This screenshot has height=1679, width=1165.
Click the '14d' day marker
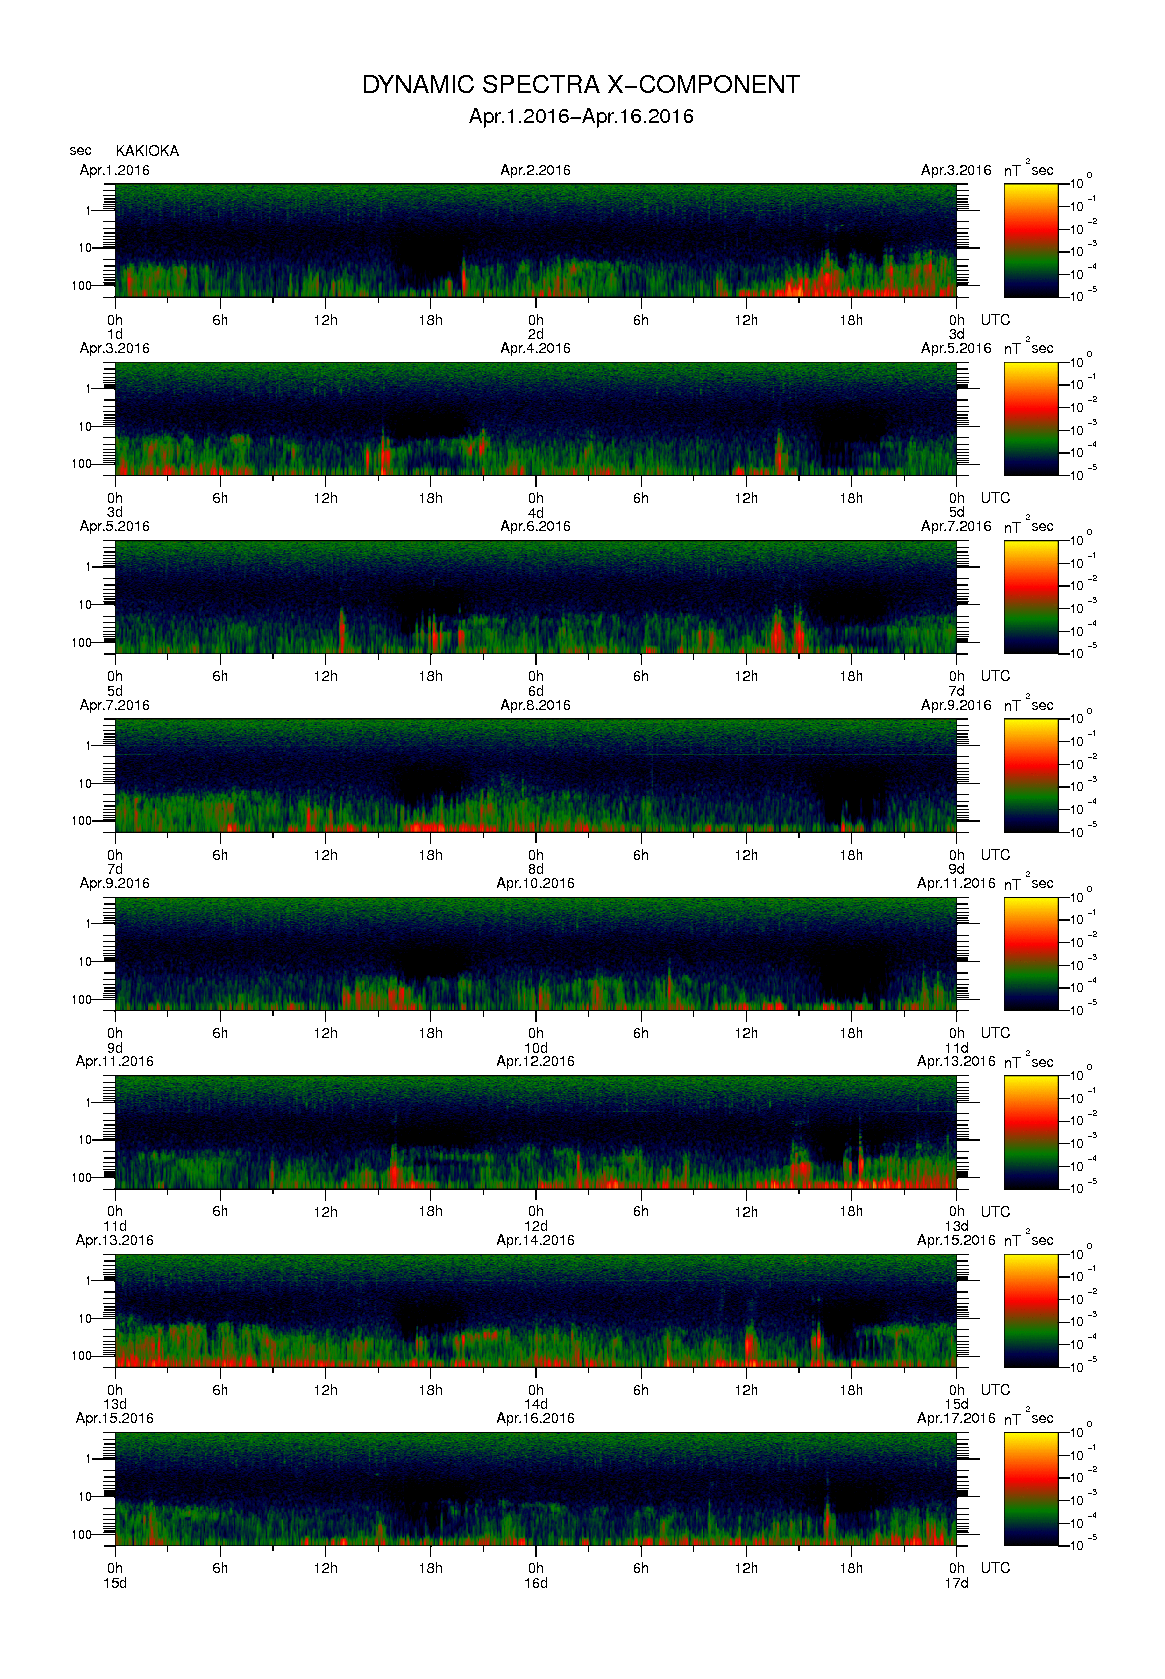coord(536,1404)
